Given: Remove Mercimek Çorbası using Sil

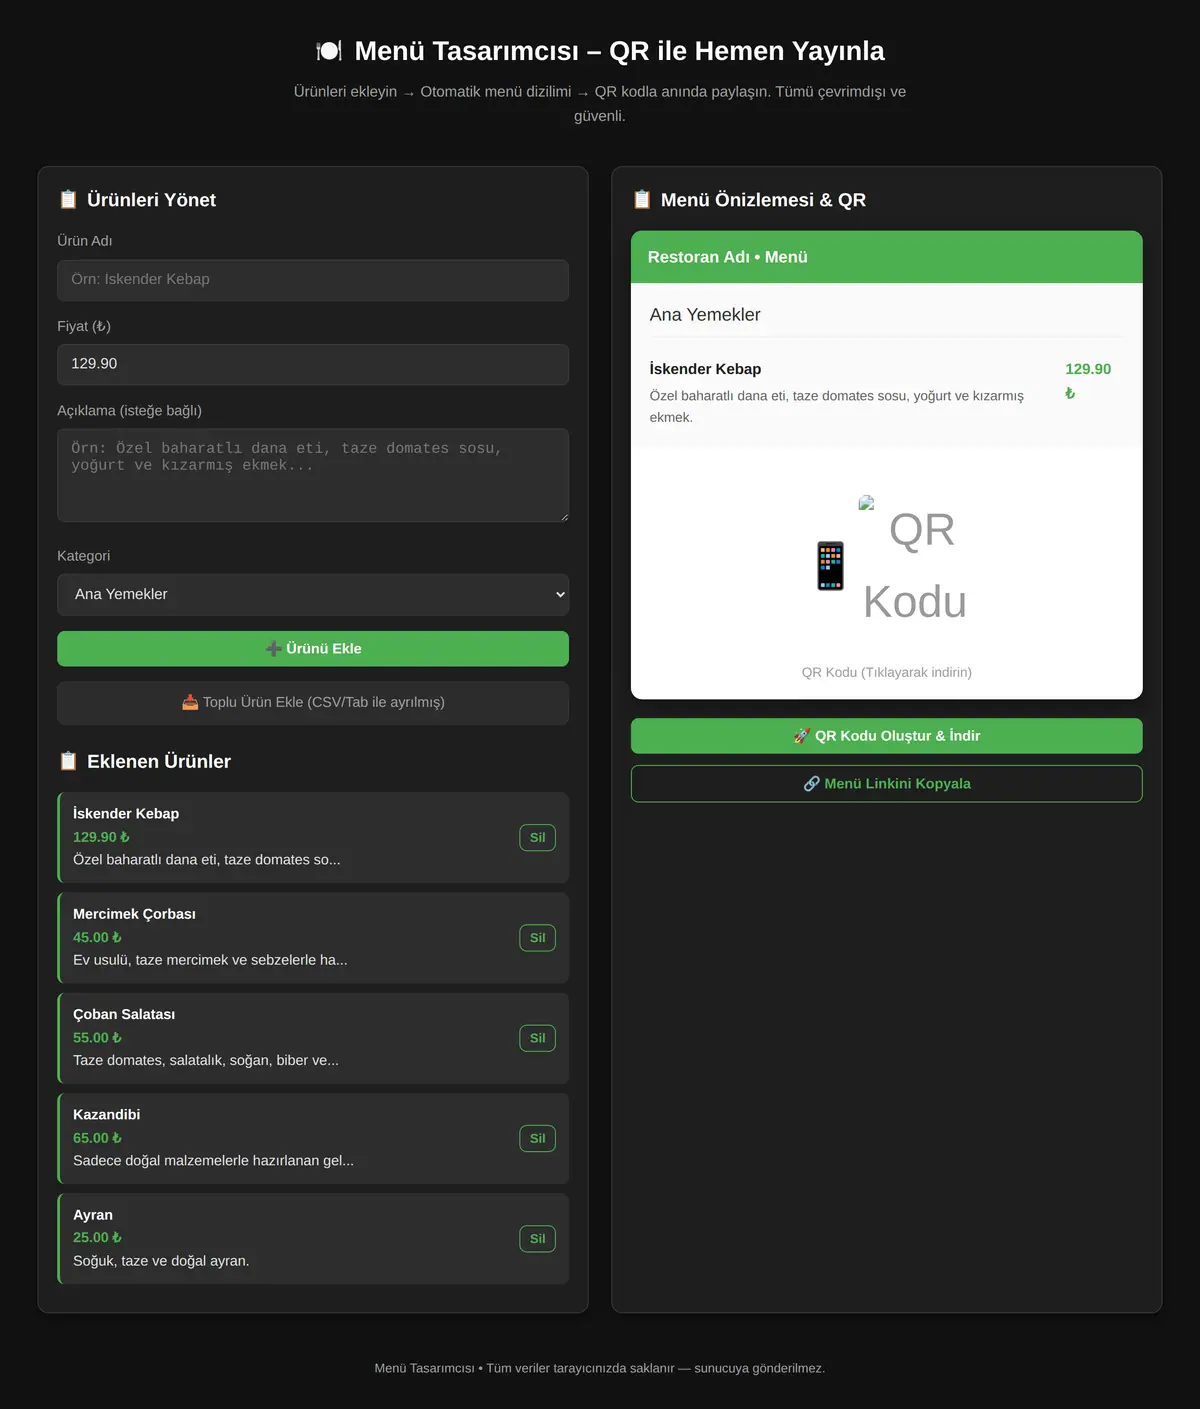Looking at the screenshot, I should point(537,938).
